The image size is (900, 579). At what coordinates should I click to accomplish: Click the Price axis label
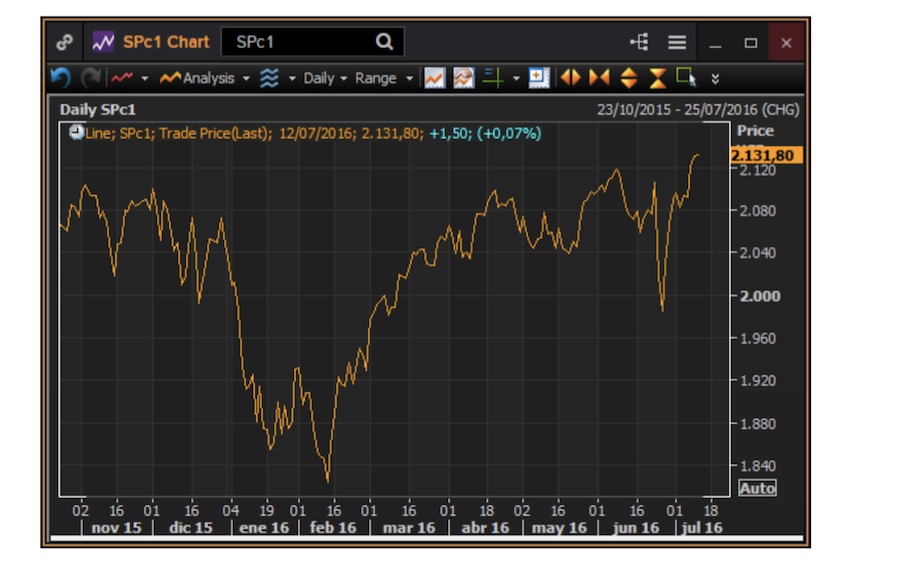click(755, 131)
